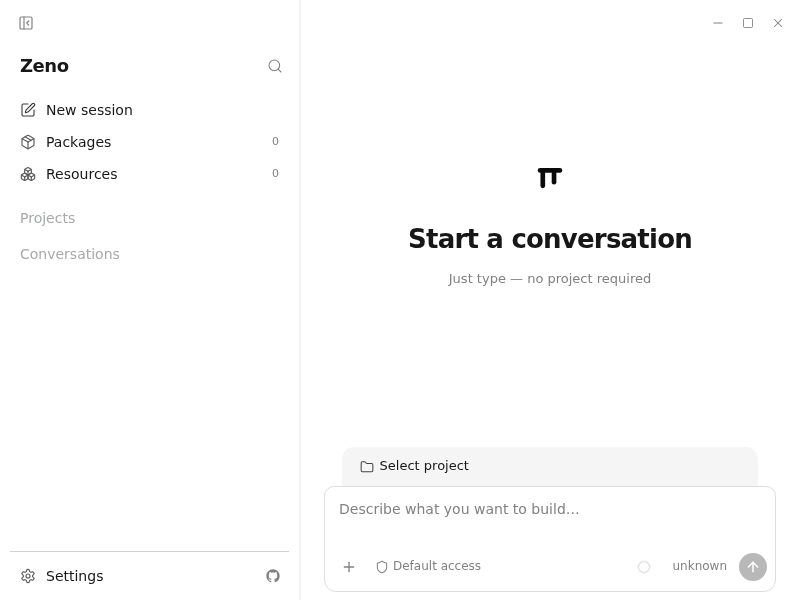Open the GitHub link icon

tap(273, 576)
